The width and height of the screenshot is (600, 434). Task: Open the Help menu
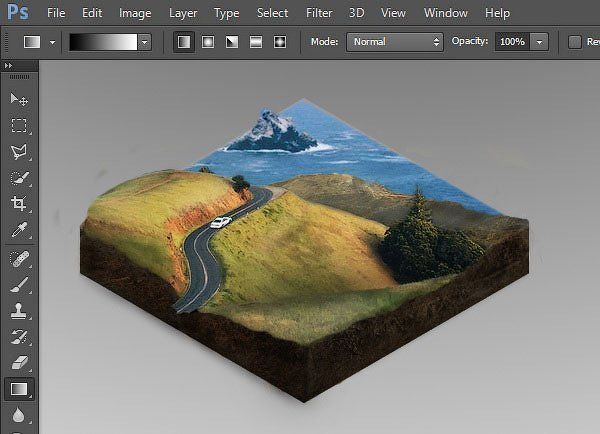pyautogui.click(x=497, y=13)
